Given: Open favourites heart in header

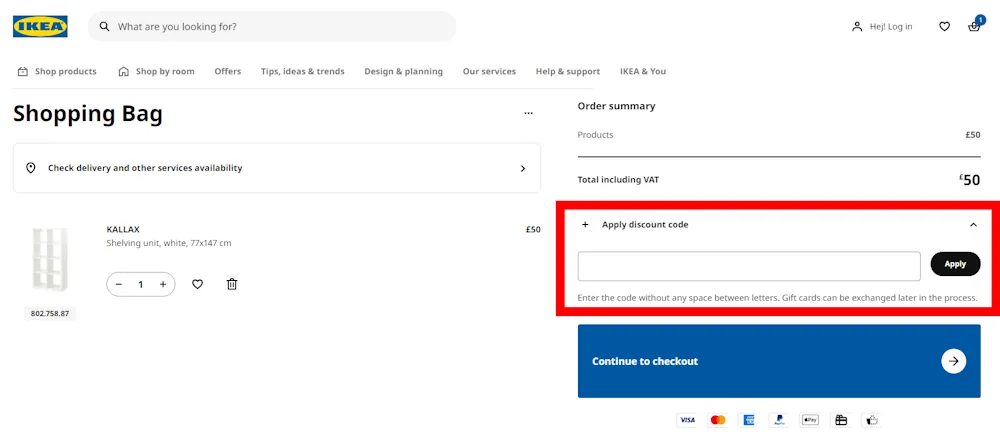Looking at the screenshot, I should [945, 27].
